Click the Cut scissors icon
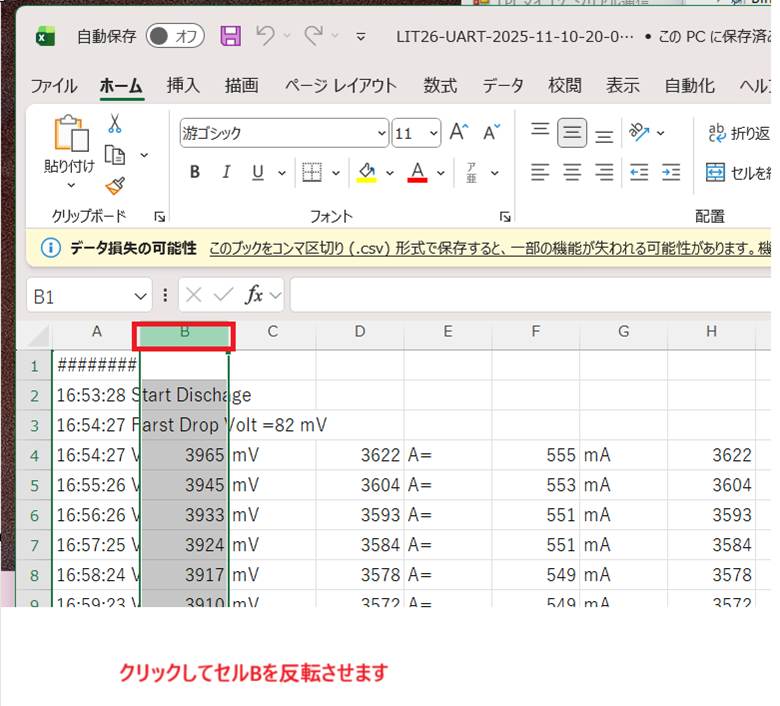The image size is (780, 706). point(115,124)
